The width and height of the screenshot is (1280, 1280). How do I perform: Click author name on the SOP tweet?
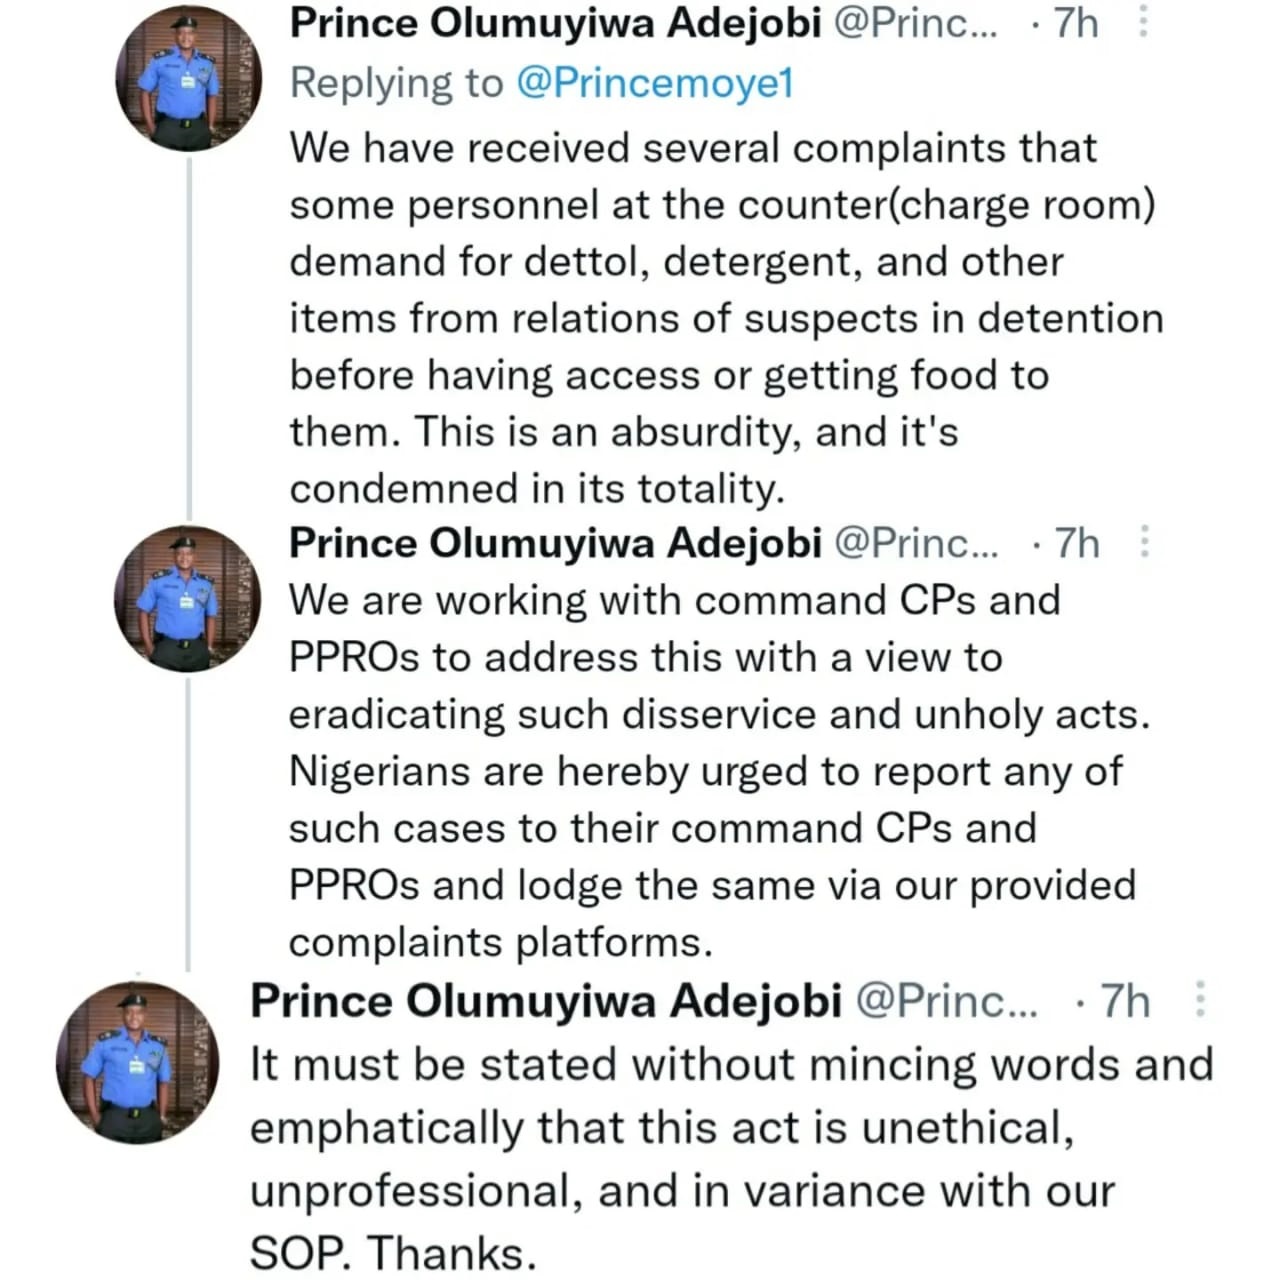point(545,1000)
